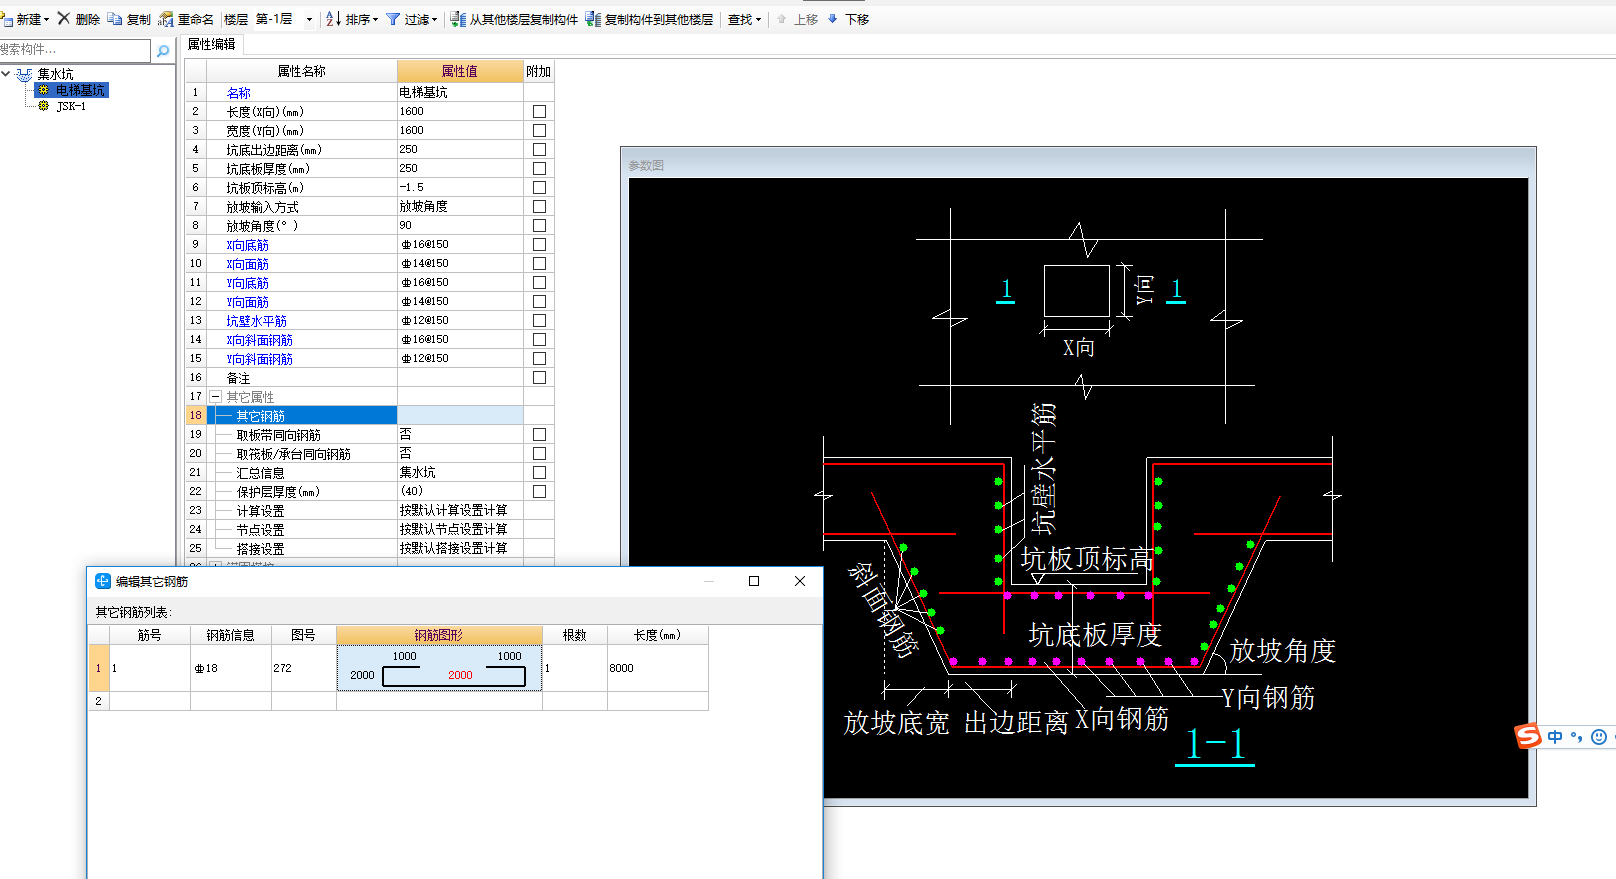
Task: Click the component search input field
Action: (x=74, y=50)
